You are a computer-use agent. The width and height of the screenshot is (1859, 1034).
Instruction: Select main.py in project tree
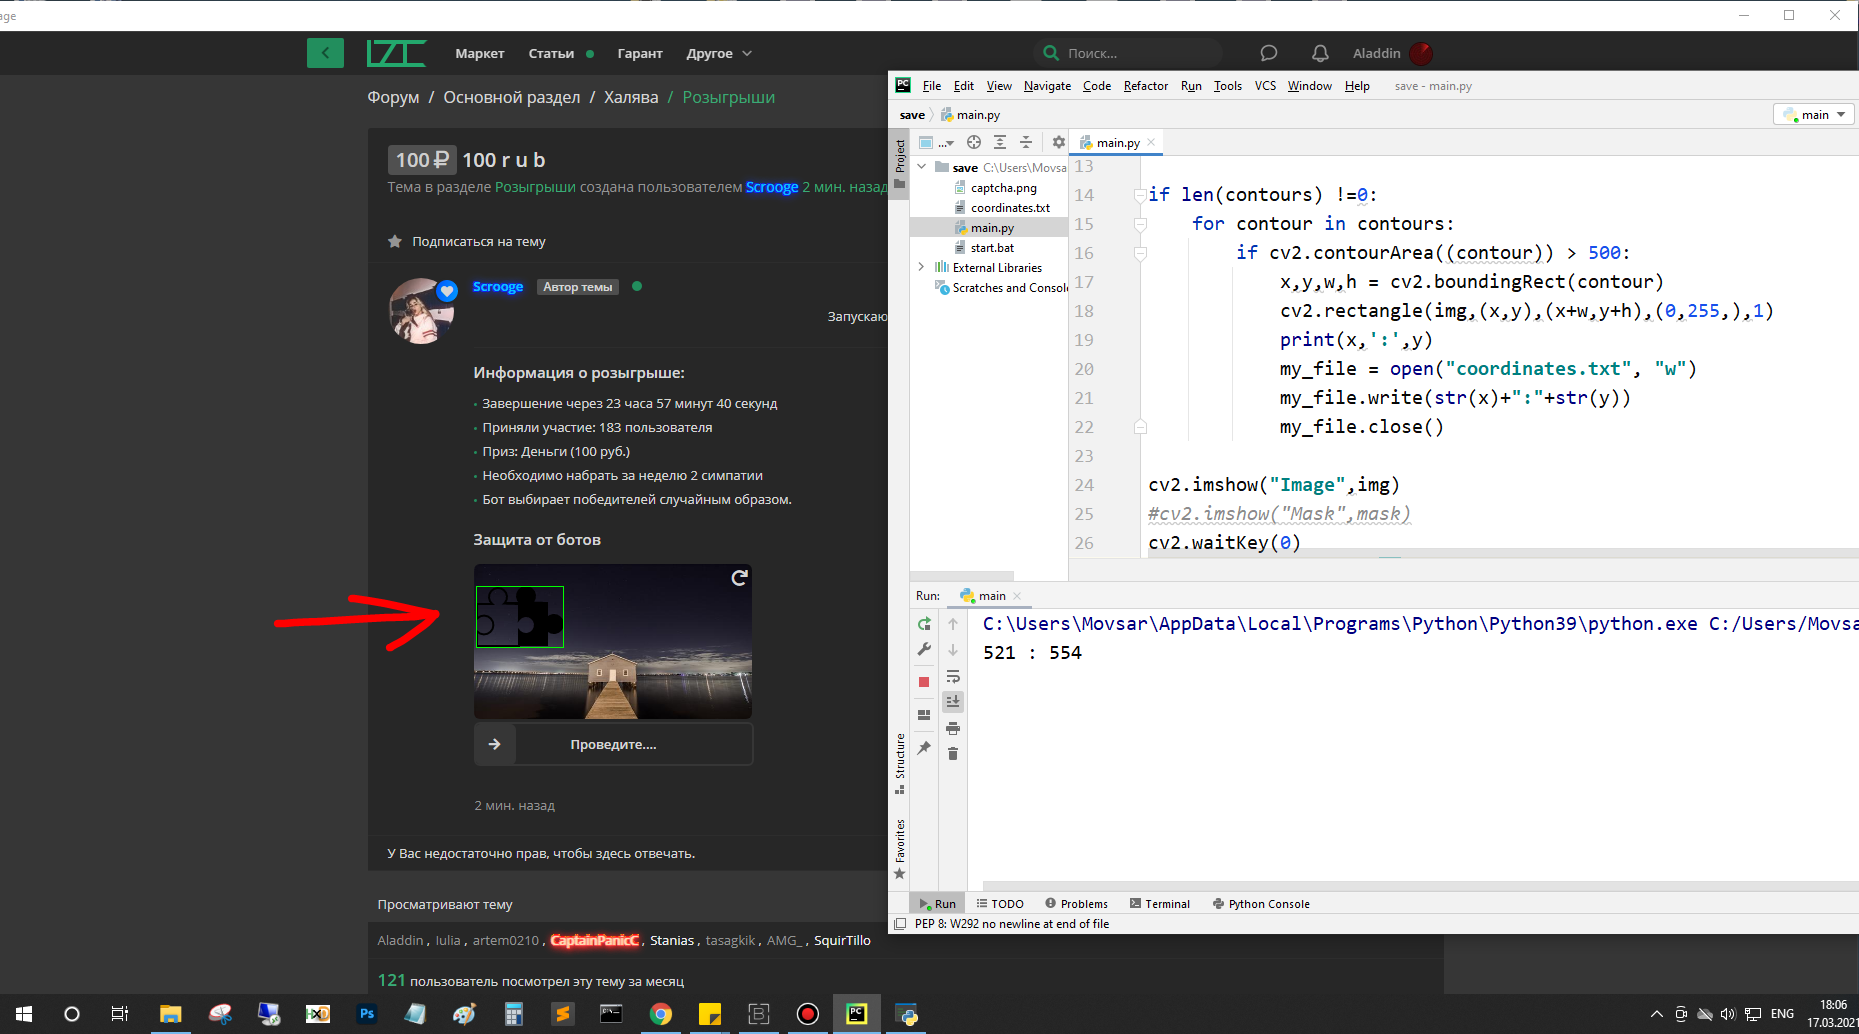tap(992, 228)
